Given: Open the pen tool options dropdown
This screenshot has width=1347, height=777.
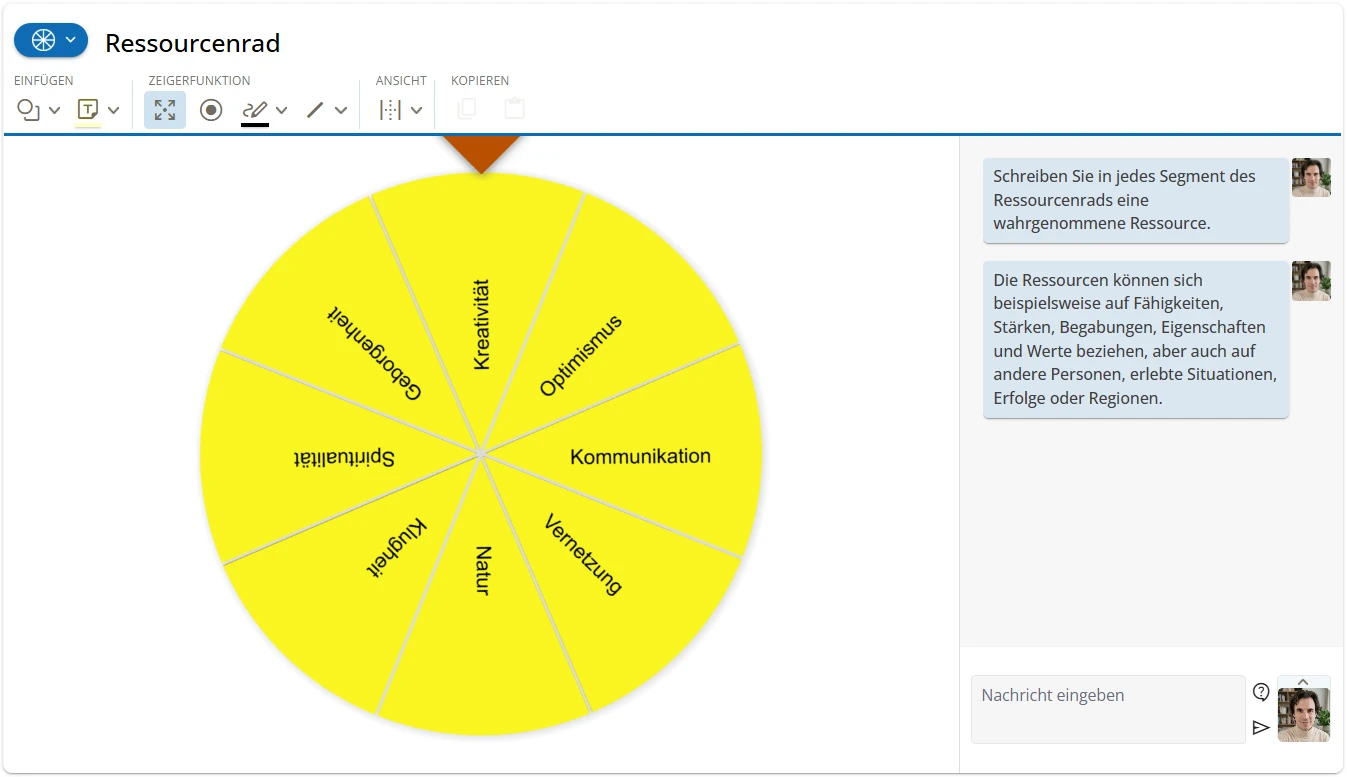Looking at the screenshot, I should click(281, 110).
